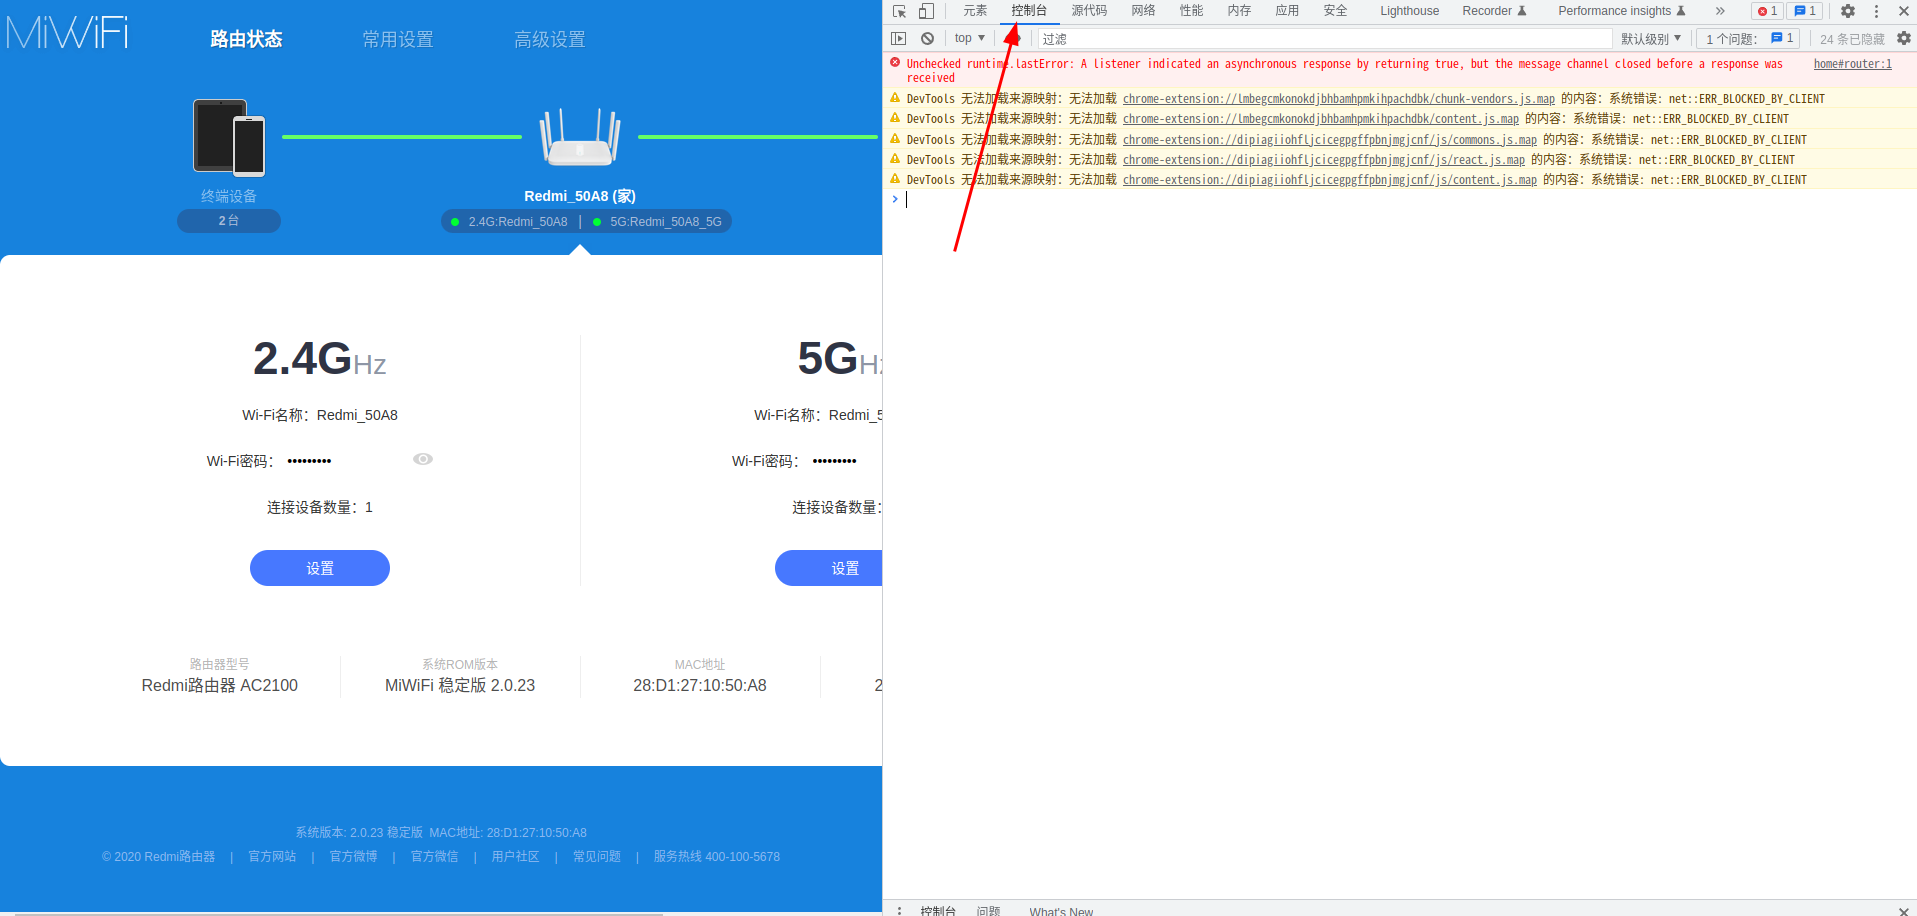This screenshot has height=916, width=1917.
Task: Click the 5GHz 设置 button
Action: click(x=829, y=568)
